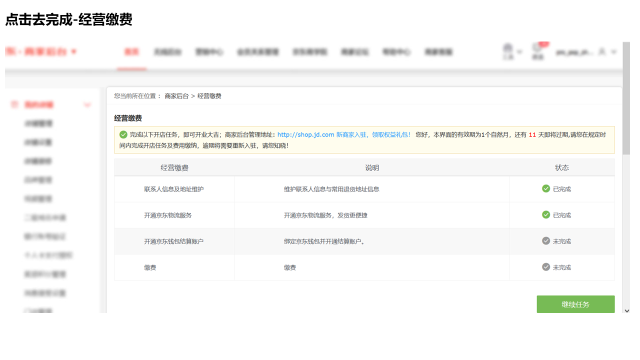This screenshot has width=640, height=360.
Task: Click the 状态 column header
Action: tap(562, 167)
